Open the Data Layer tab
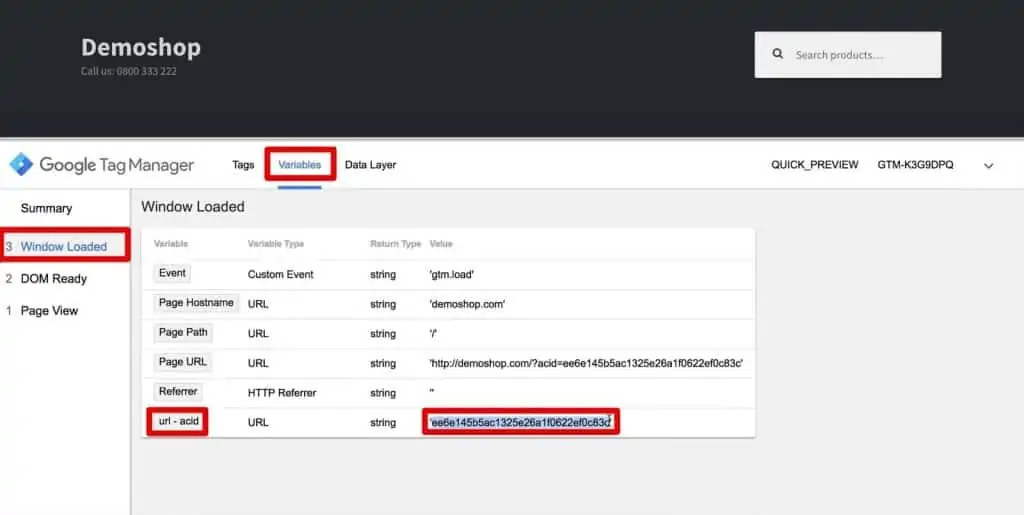 (370, 164)
